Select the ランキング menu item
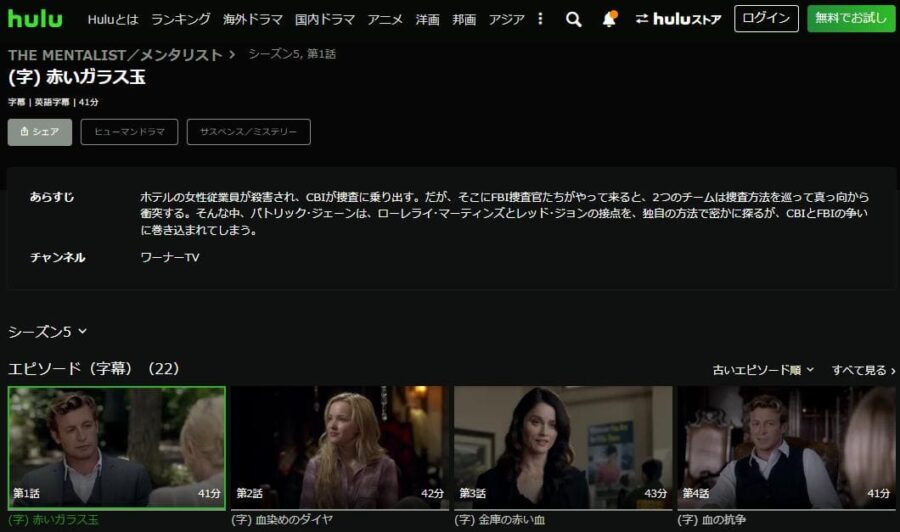Screen dimensions: 900x532 coord(180,19)
